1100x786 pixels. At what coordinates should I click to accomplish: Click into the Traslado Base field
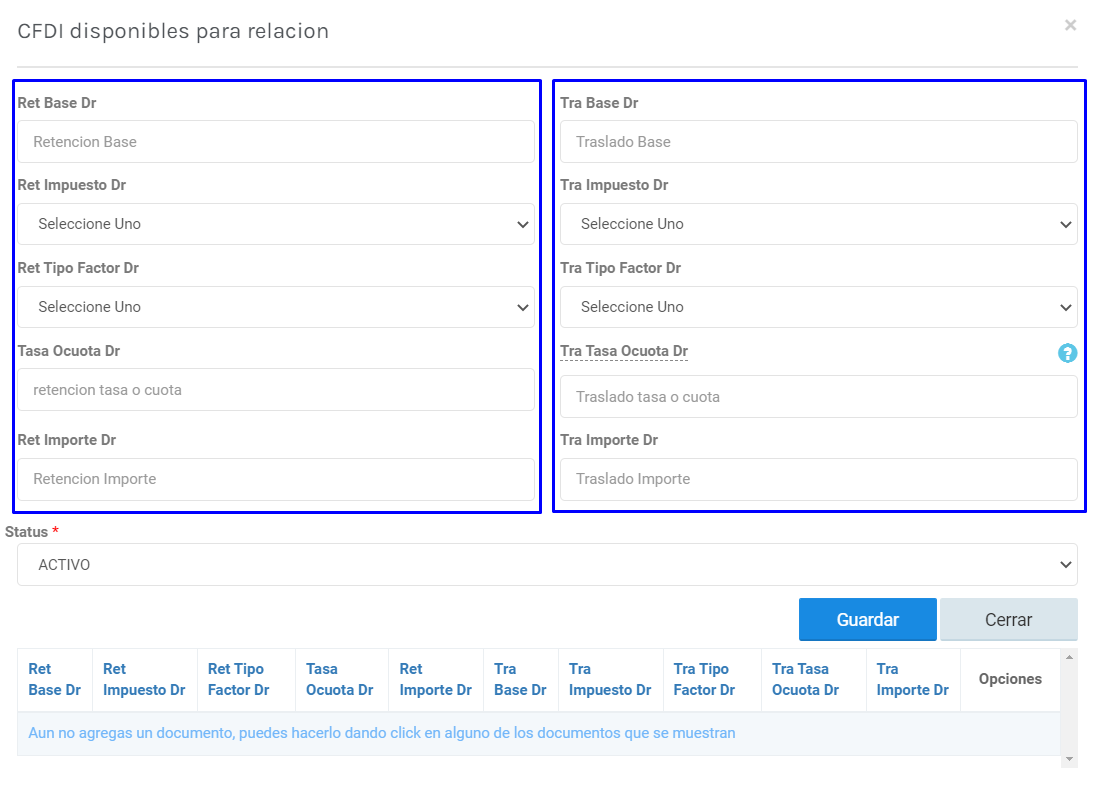click(x=818, y=142)
